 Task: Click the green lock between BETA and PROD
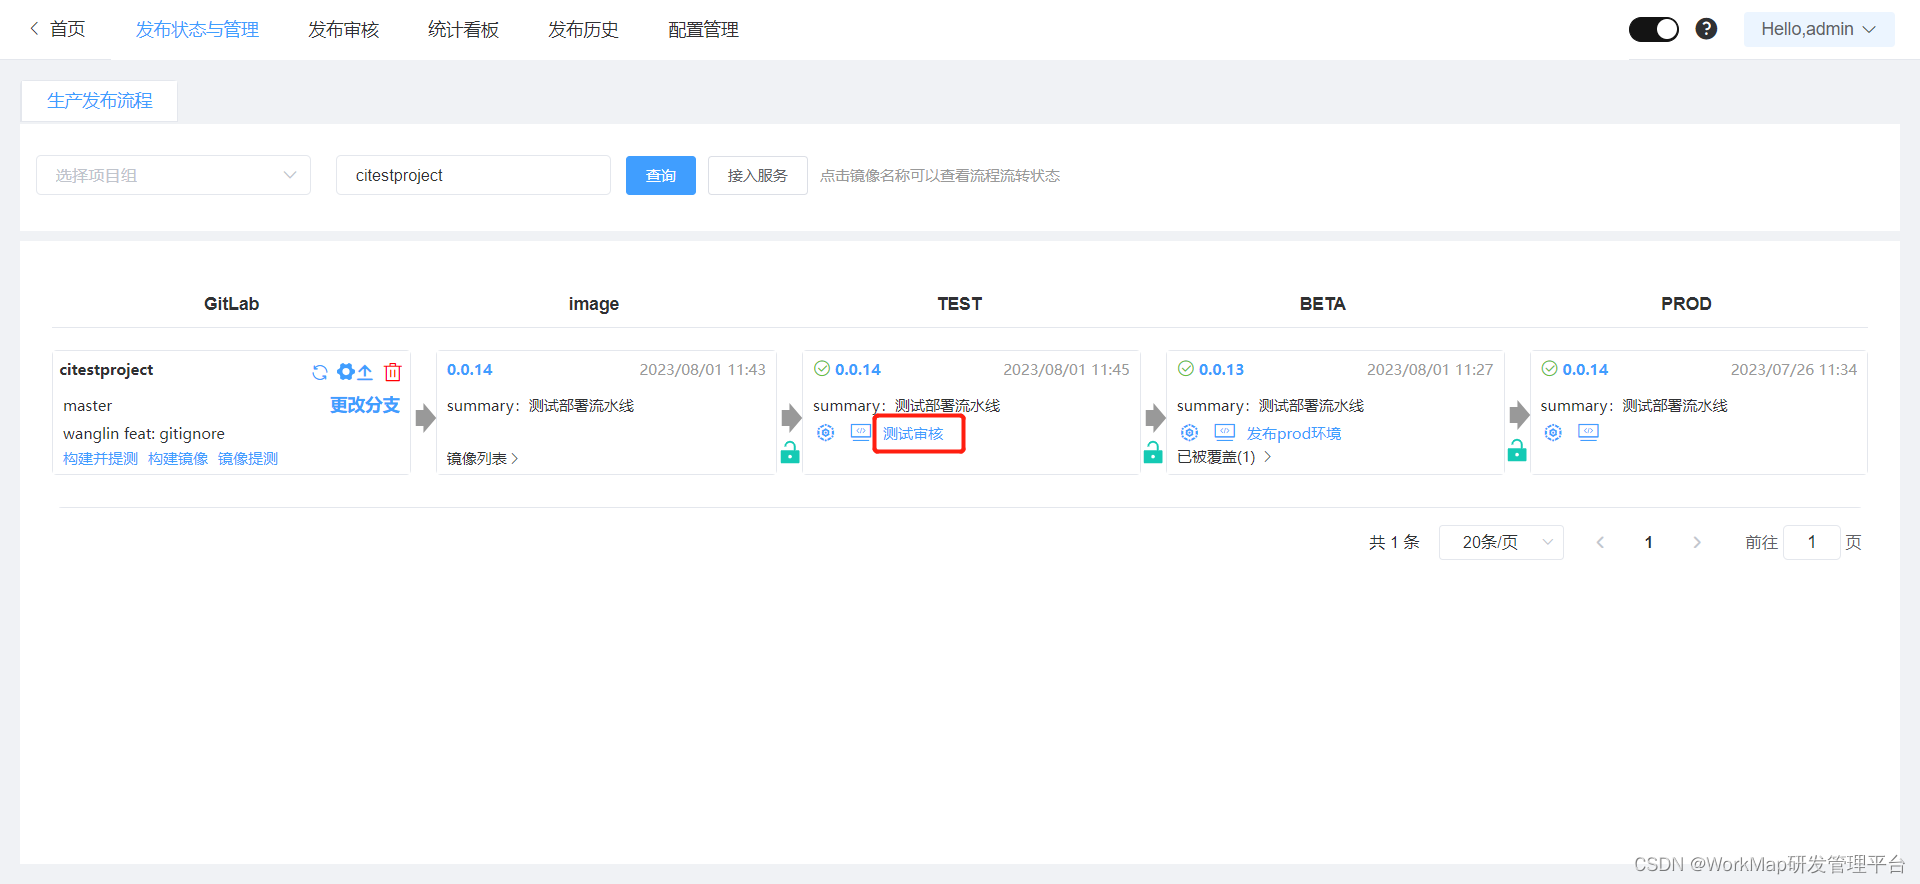(1517, 450)
